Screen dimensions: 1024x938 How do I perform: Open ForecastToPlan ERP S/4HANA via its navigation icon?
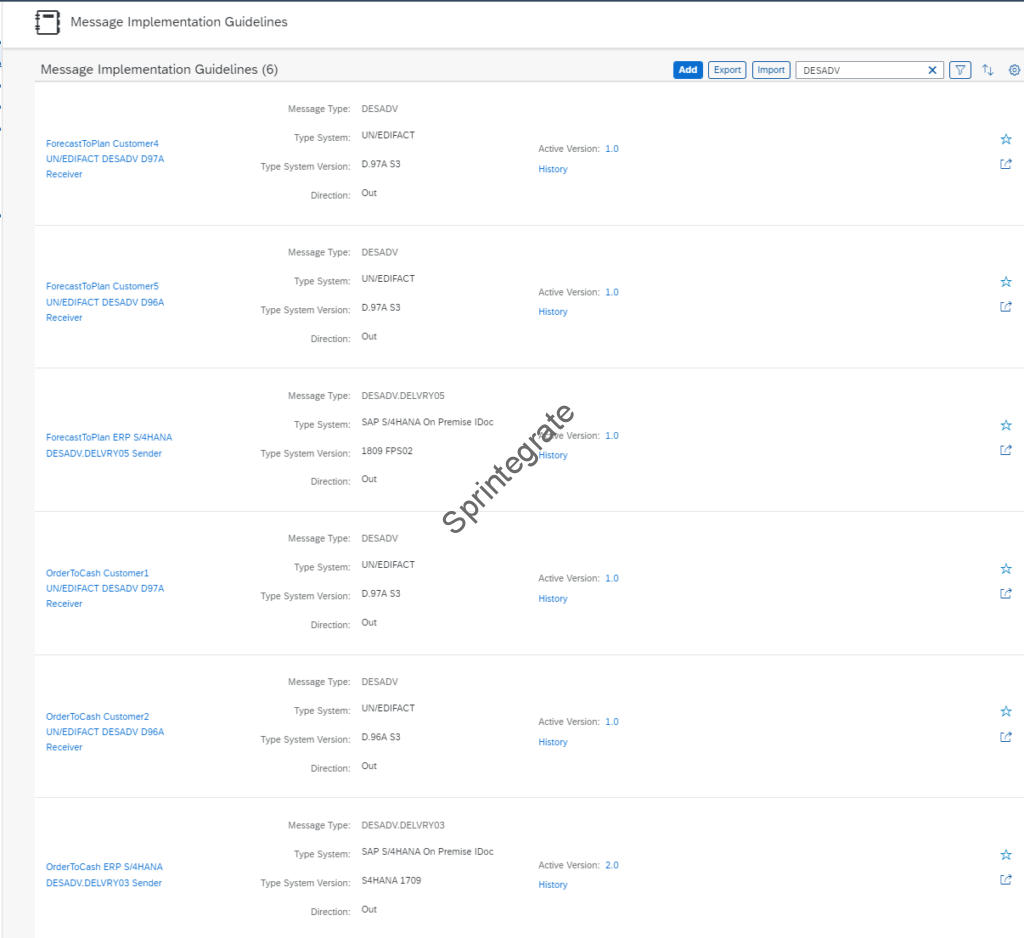click(x=1005, y=450)
